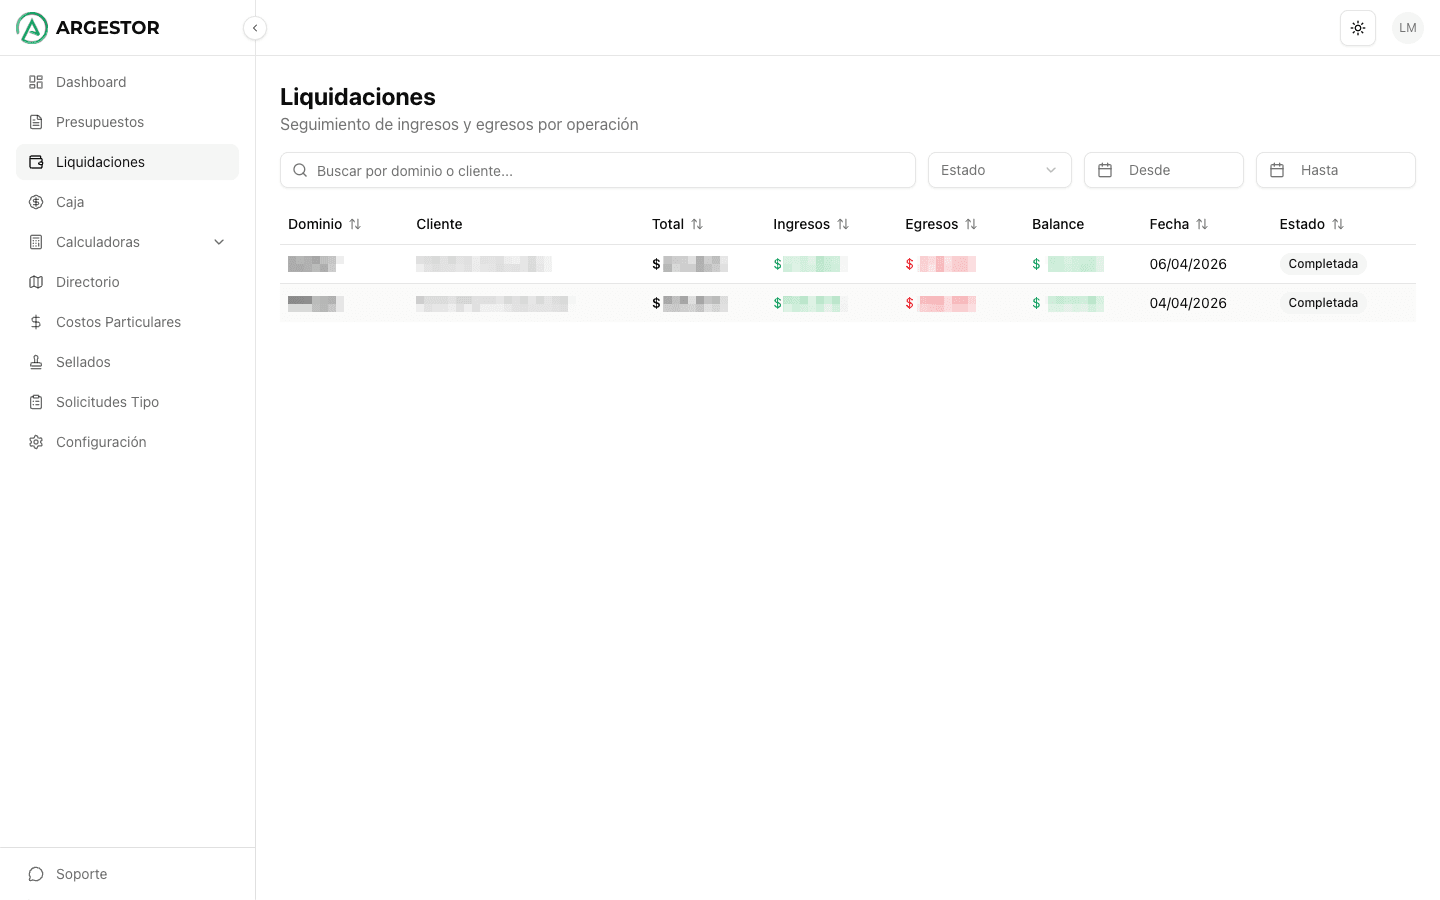
Task: Open Caja from the sidebar
Action: click(70, 202)
